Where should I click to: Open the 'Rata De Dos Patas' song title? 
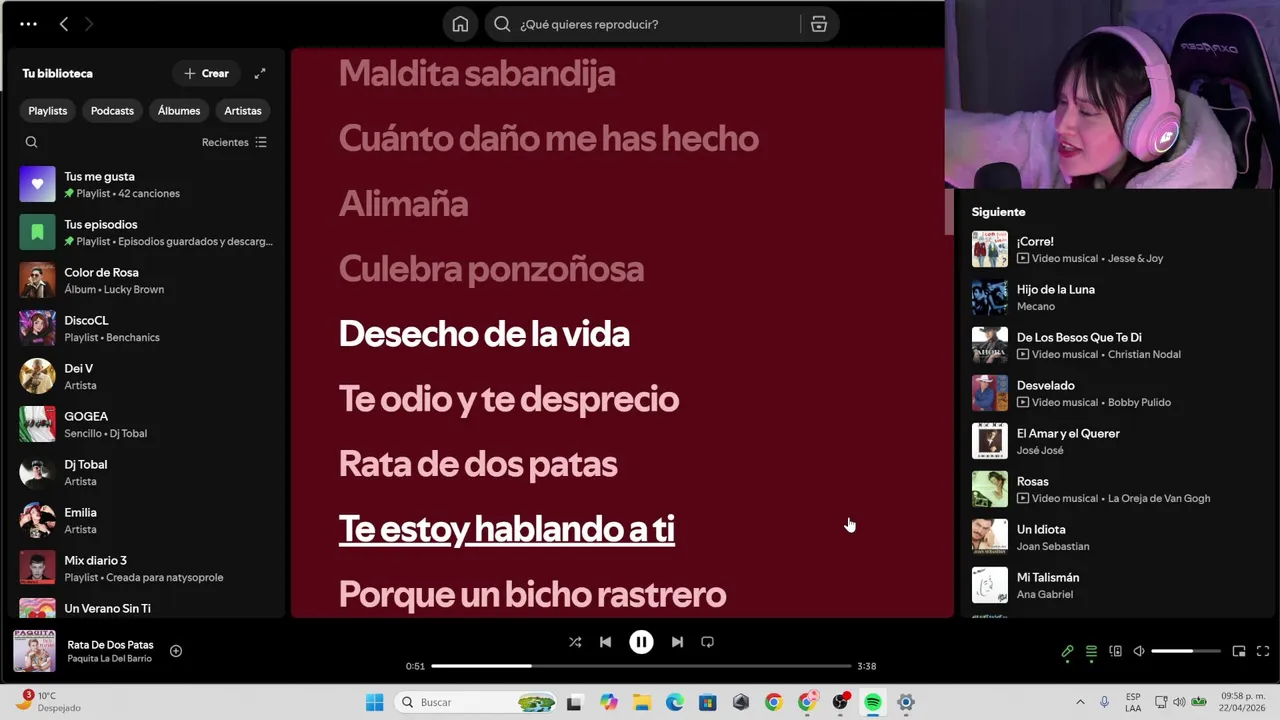coord(110,645)
